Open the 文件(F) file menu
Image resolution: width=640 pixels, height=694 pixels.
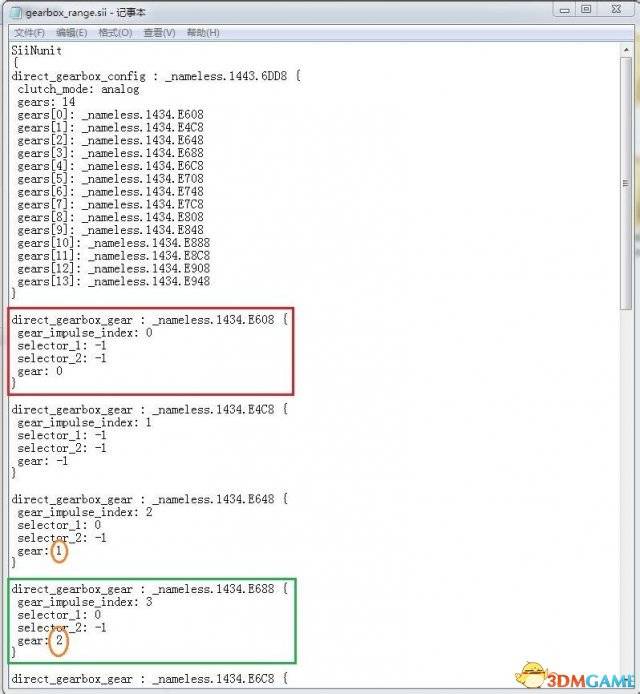(x=29, y=33)
